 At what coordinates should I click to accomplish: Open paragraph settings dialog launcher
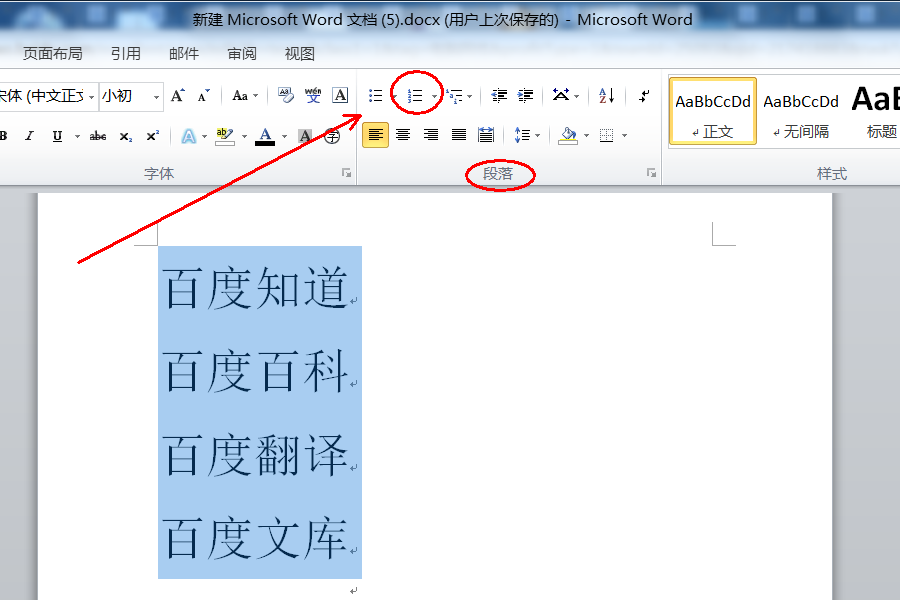pos(651,173)
